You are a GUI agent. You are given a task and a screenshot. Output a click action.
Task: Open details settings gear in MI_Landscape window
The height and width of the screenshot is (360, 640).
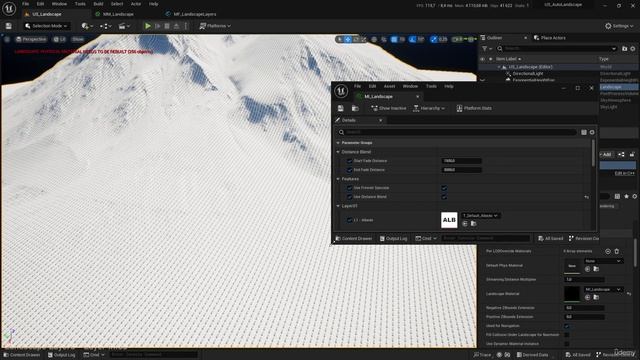click(592, 132)
